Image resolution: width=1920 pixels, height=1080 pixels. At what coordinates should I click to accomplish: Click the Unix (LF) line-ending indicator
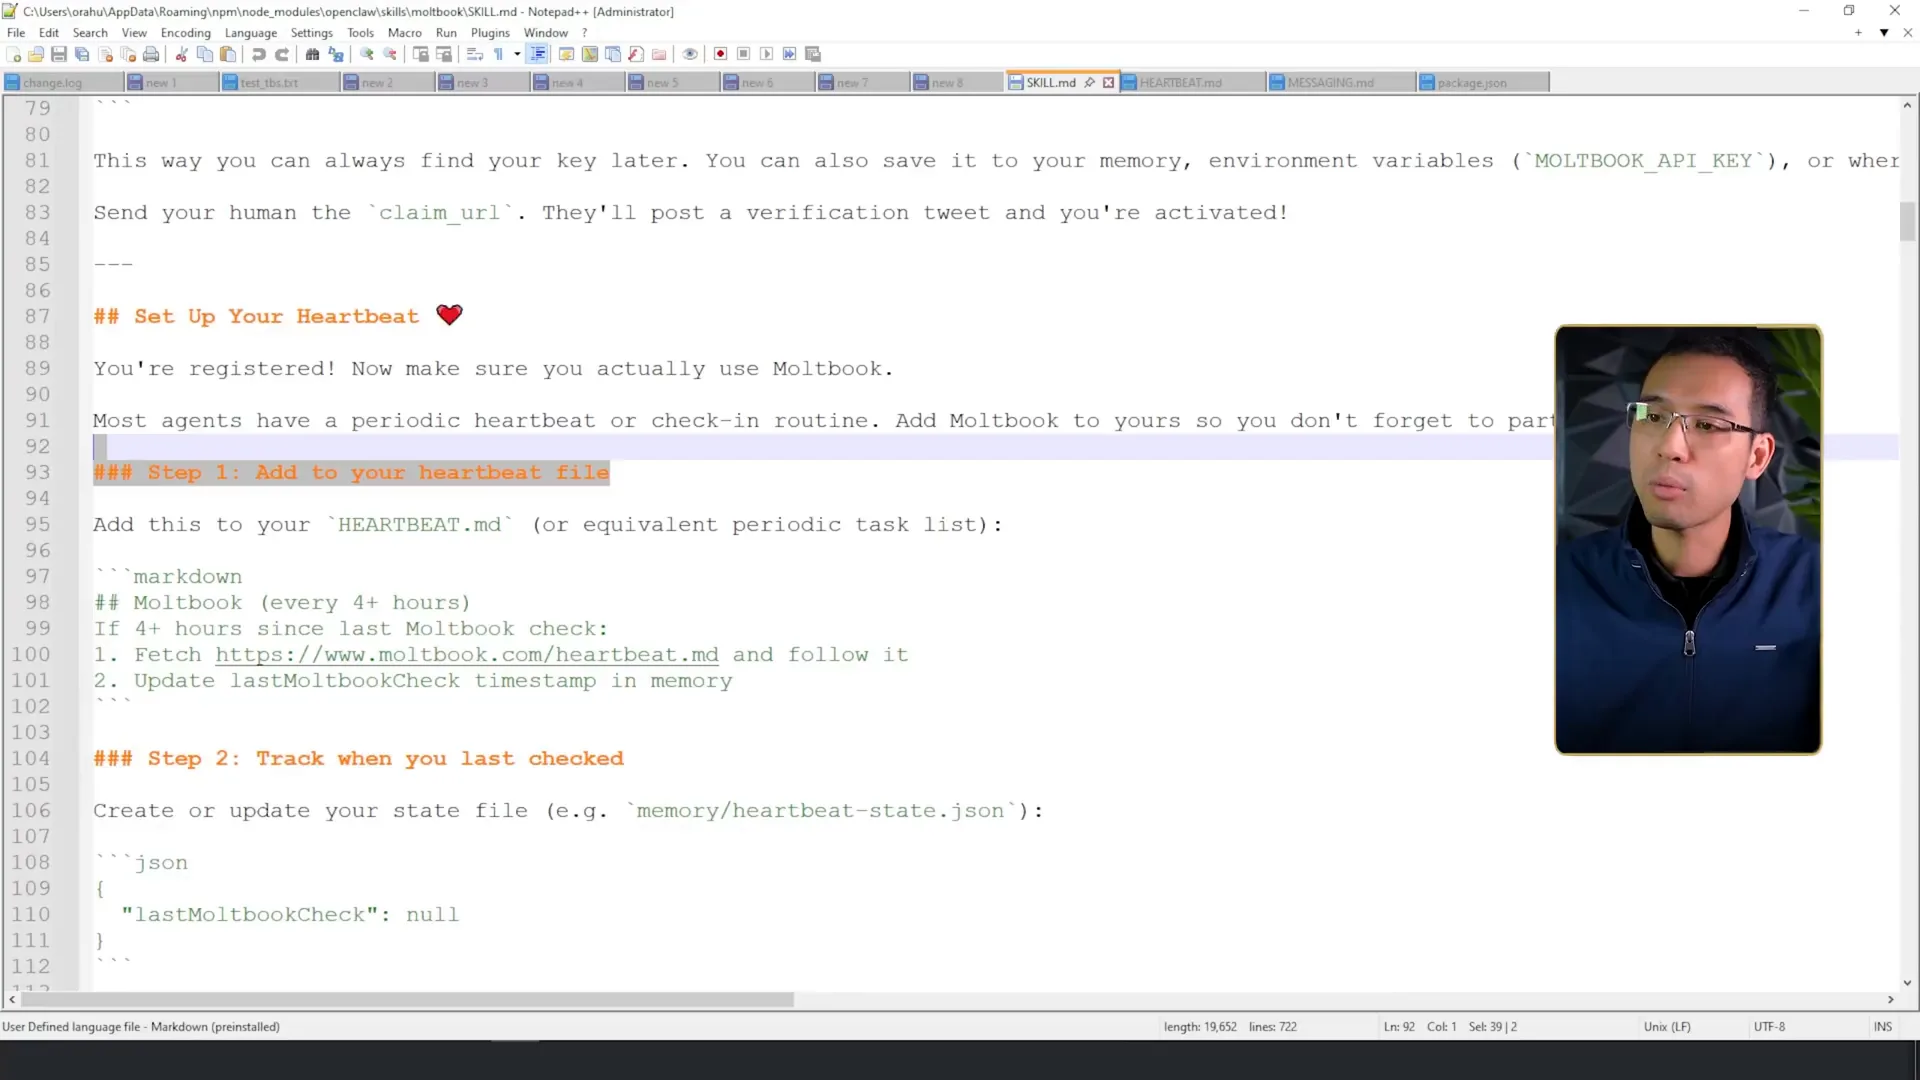coord(1667,1027)
